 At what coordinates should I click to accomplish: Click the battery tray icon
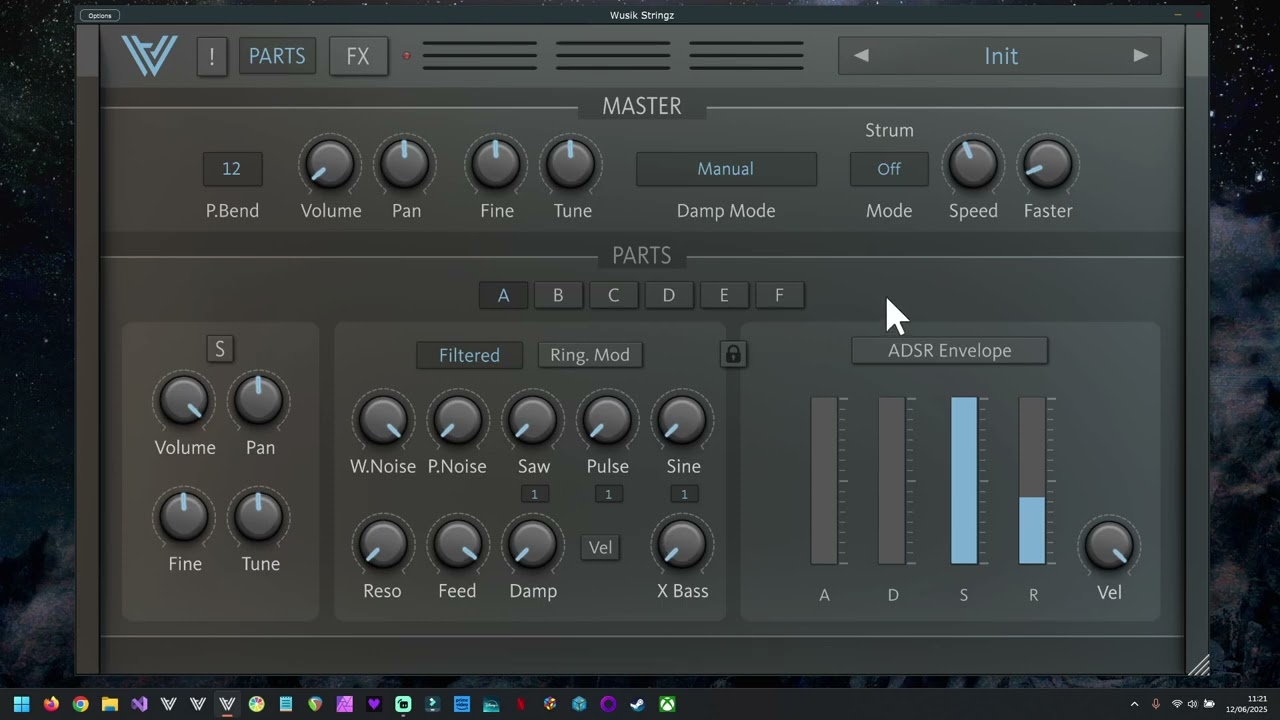tap(1209, 704)
